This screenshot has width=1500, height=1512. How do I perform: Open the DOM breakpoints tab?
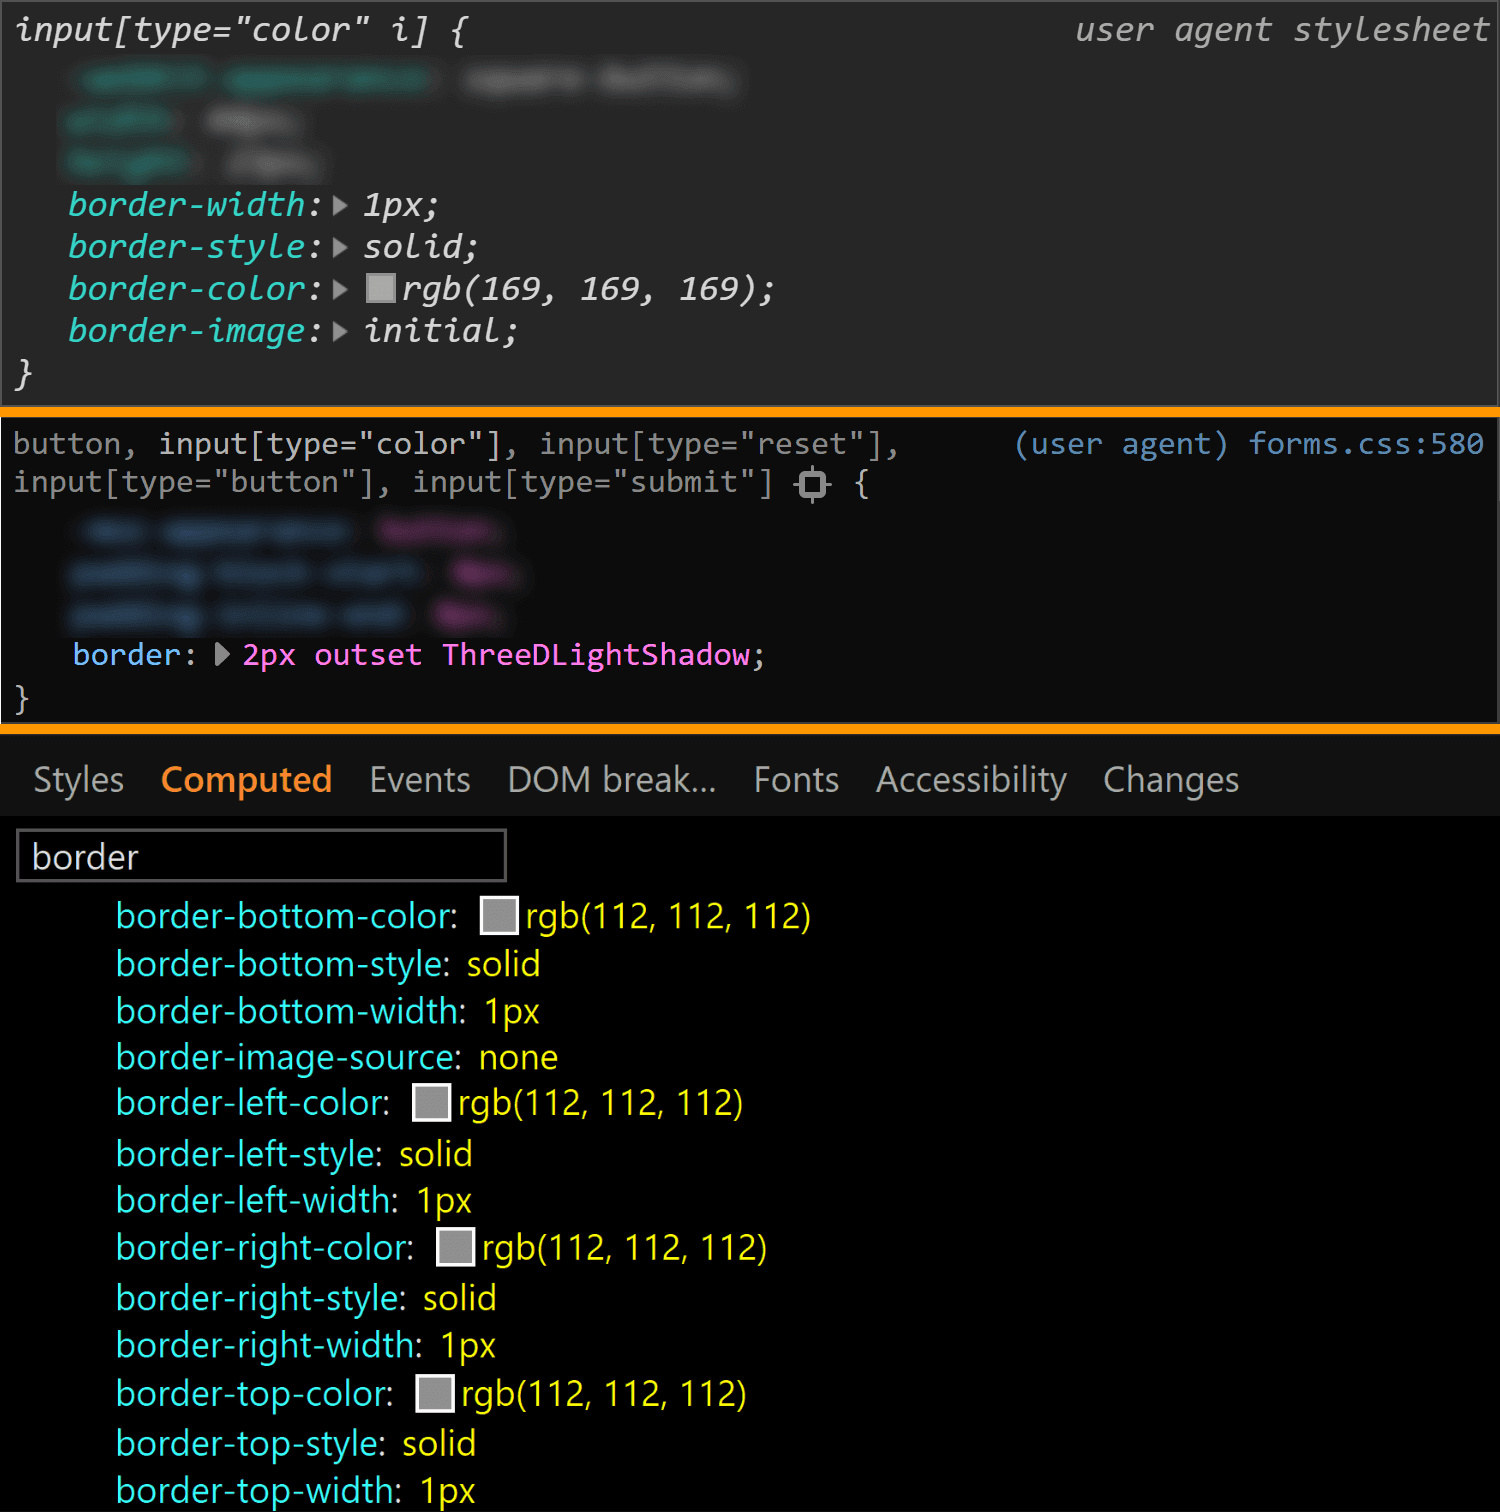click(612, 780)
